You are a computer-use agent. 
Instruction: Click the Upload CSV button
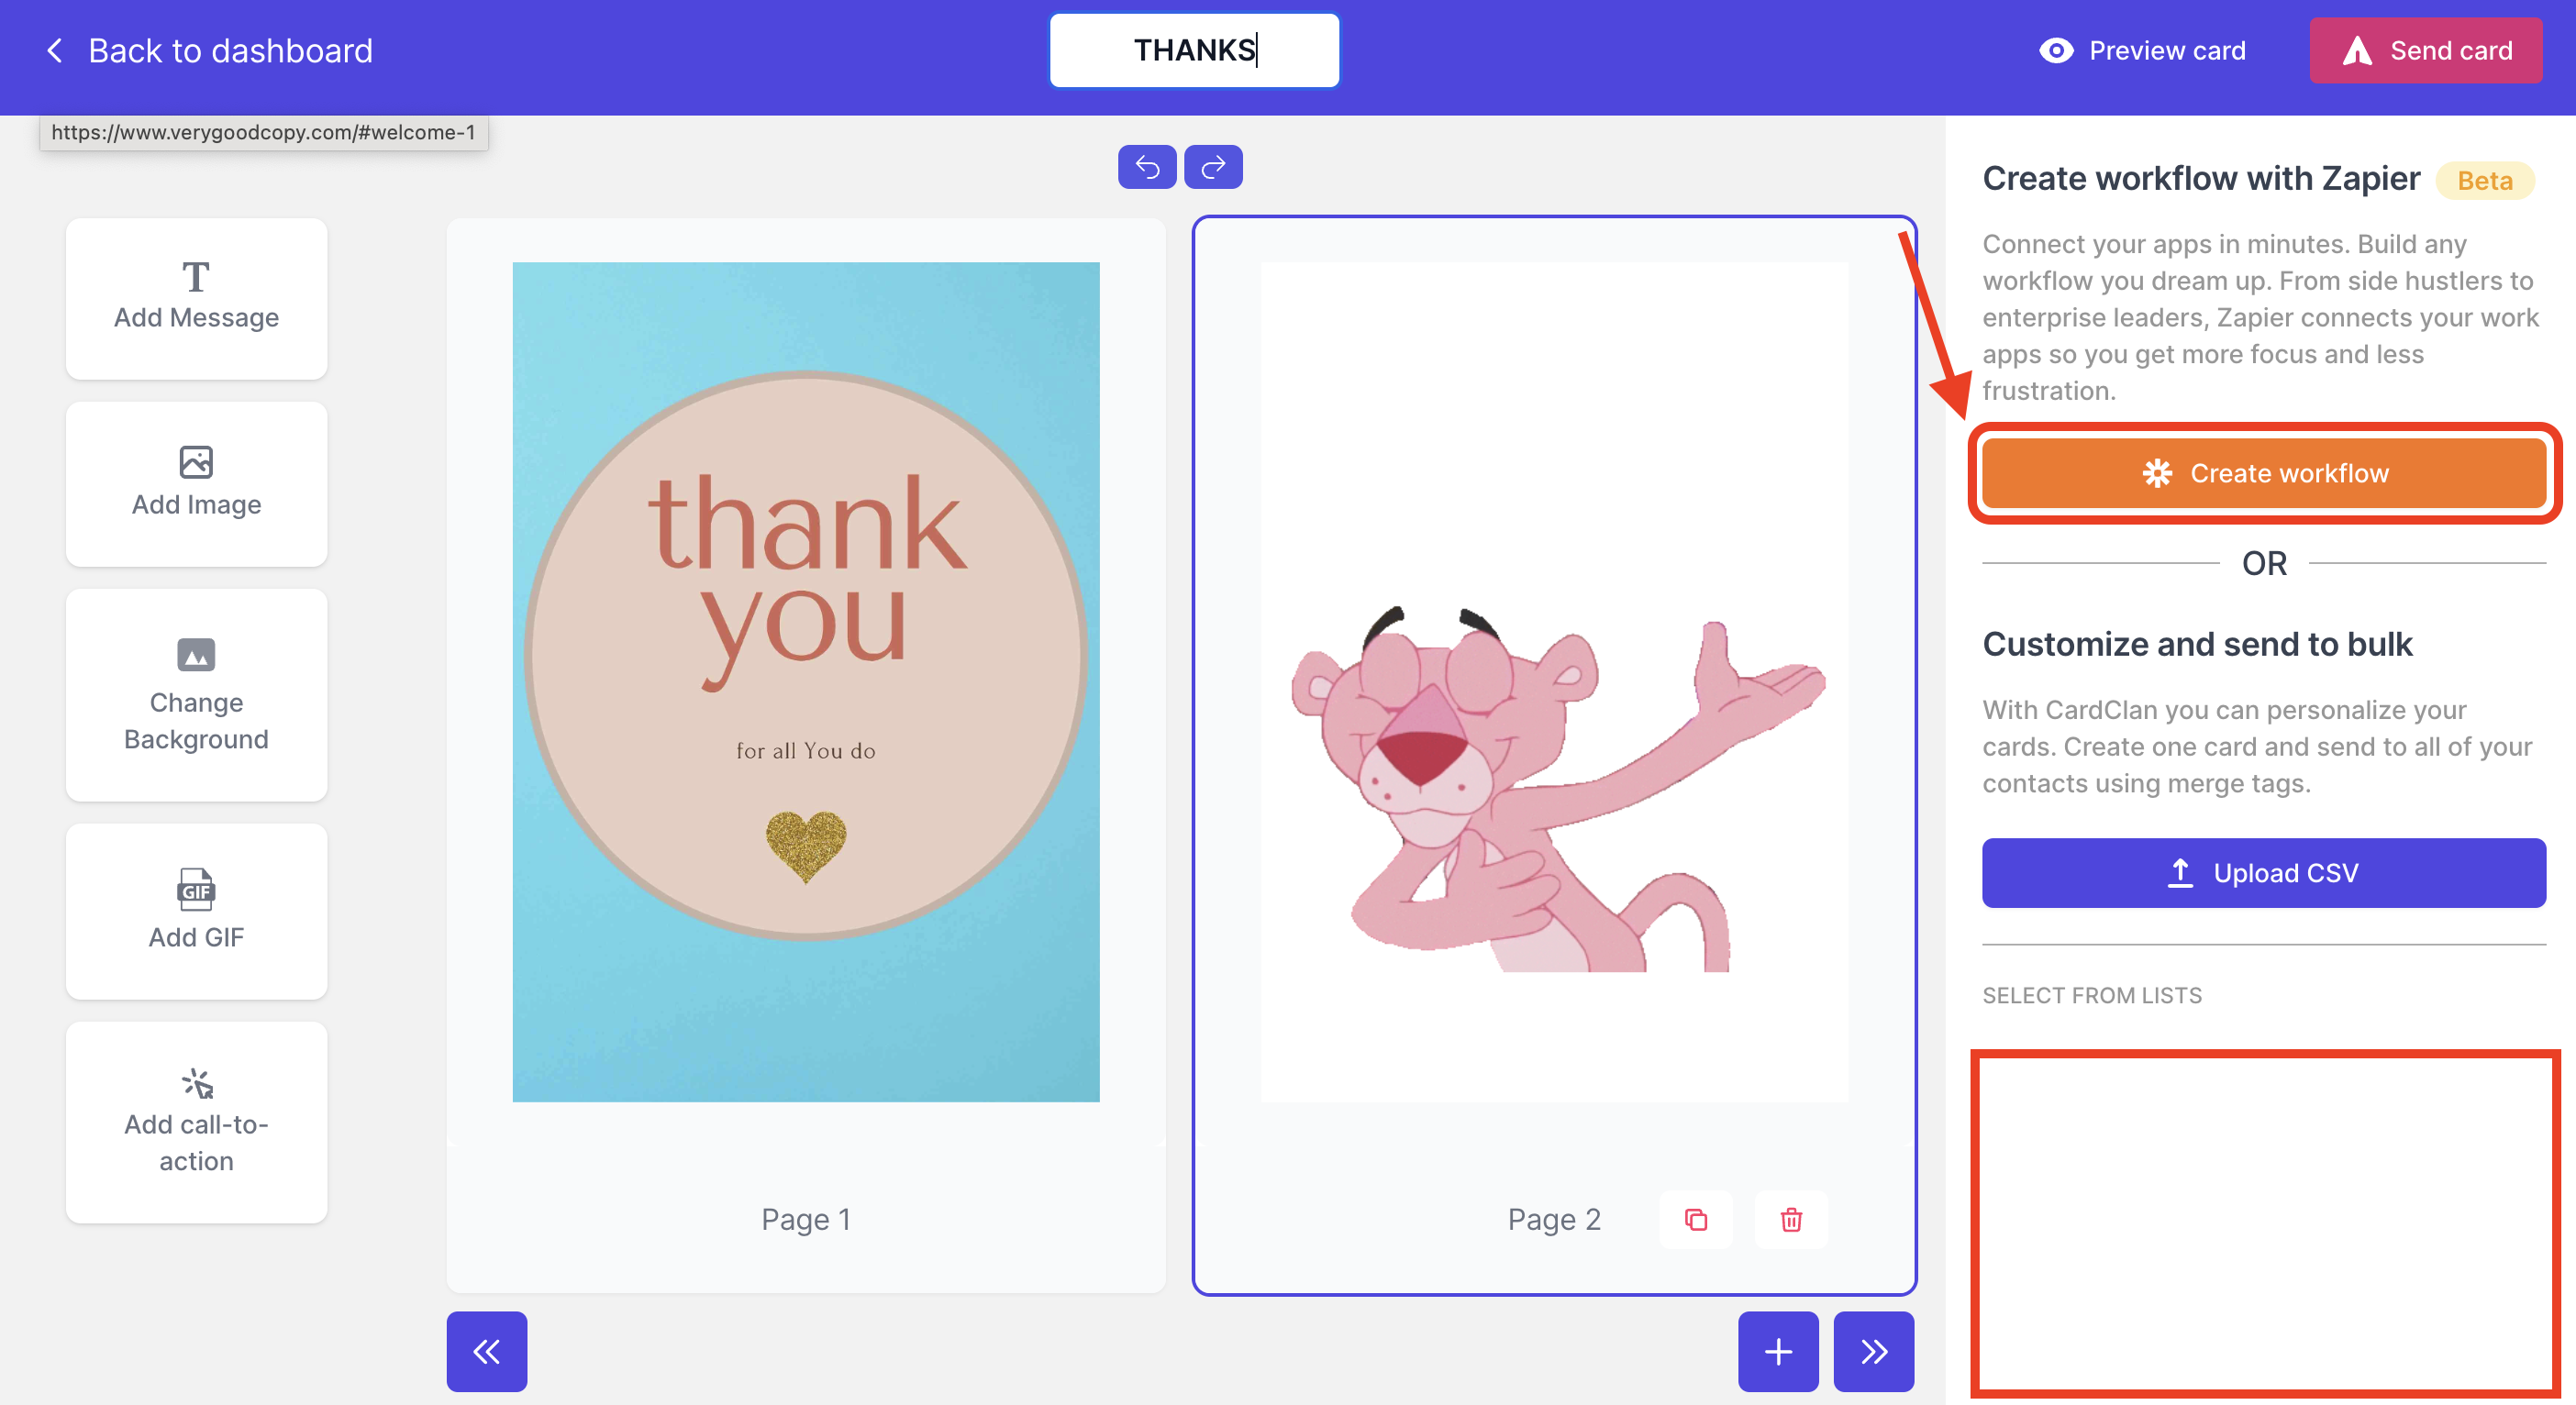click(2263, 872)
